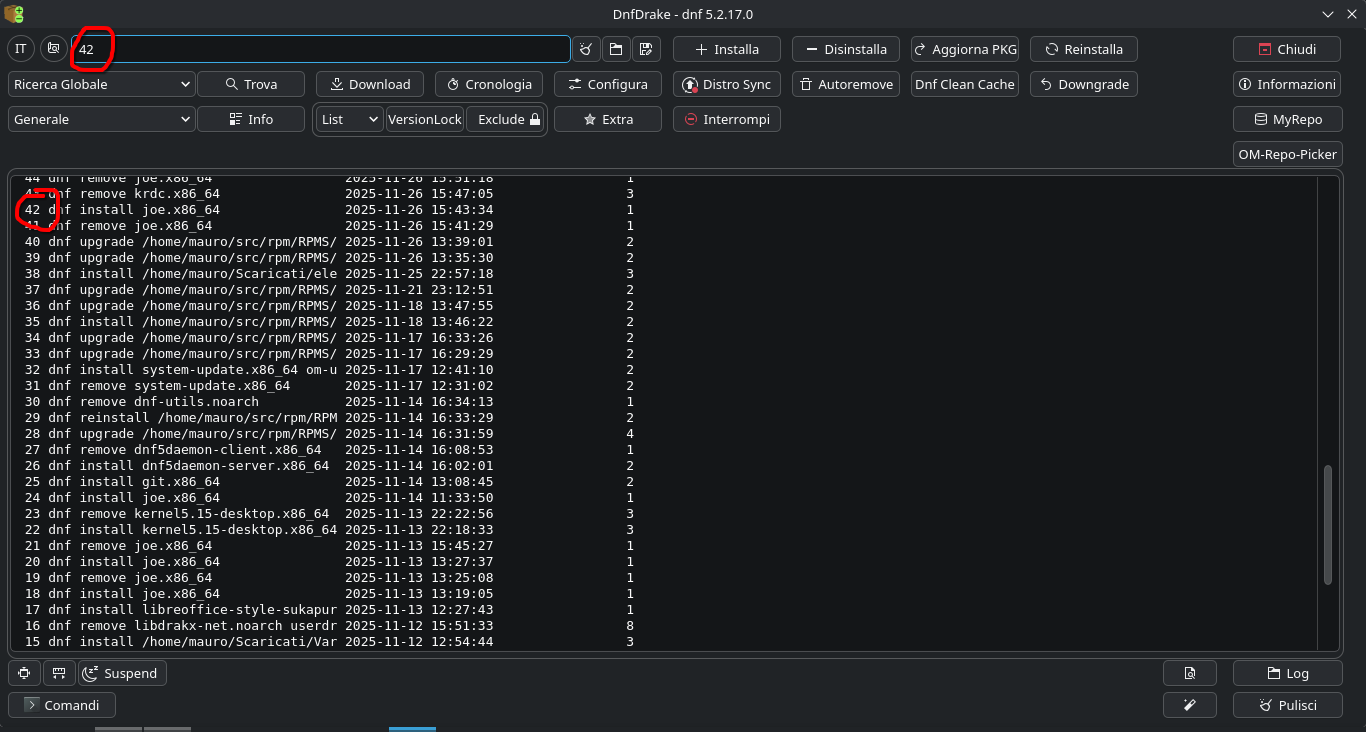
Task: Click the second icon left of Suspend
Action: click(59, 673)
